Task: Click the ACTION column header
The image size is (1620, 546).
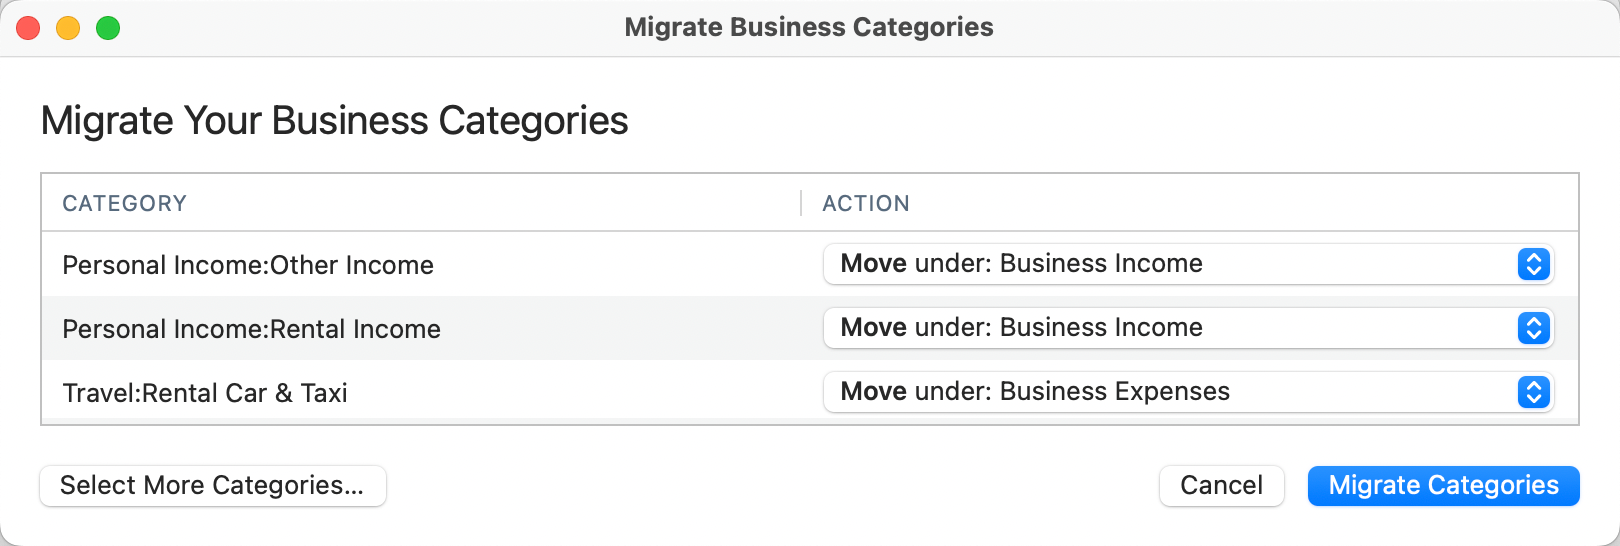Action: (866, 204)
